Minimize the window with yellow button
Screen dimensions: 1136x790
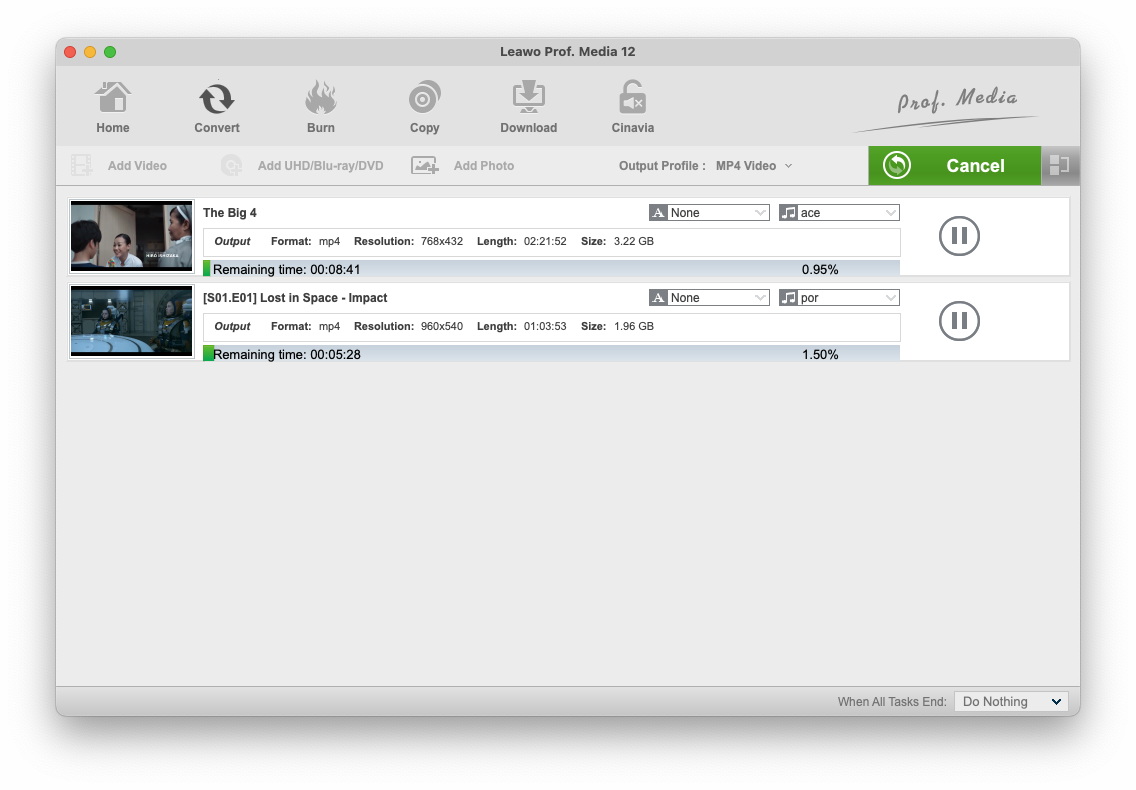click(90, 51)
